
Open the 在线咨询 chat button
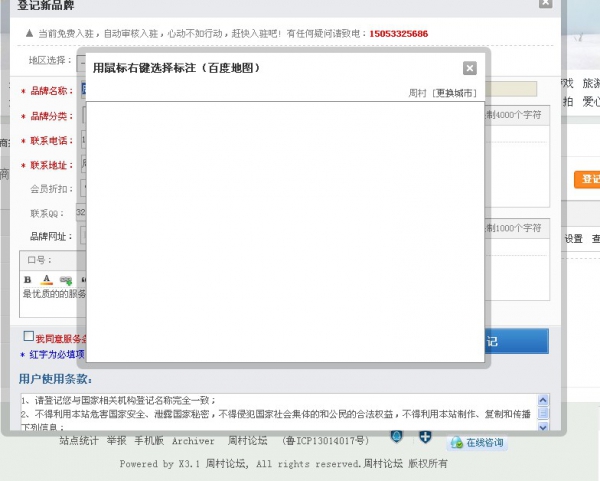[x=477, y=443]
